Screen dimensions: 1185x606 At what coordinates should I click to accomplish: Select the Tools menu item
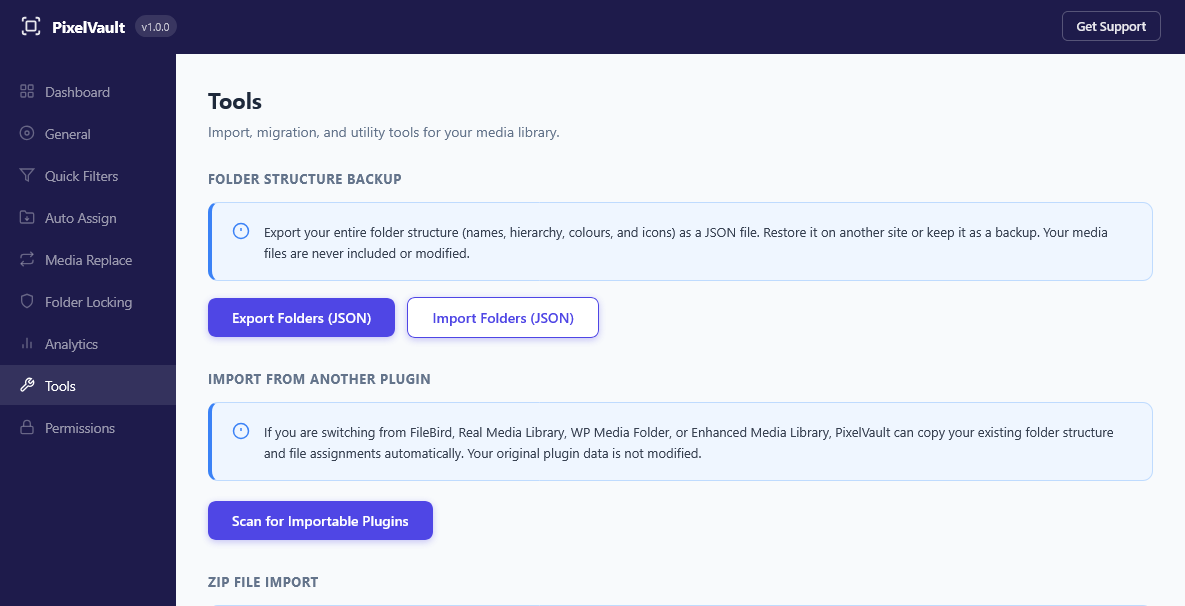(x=88, y=385)
